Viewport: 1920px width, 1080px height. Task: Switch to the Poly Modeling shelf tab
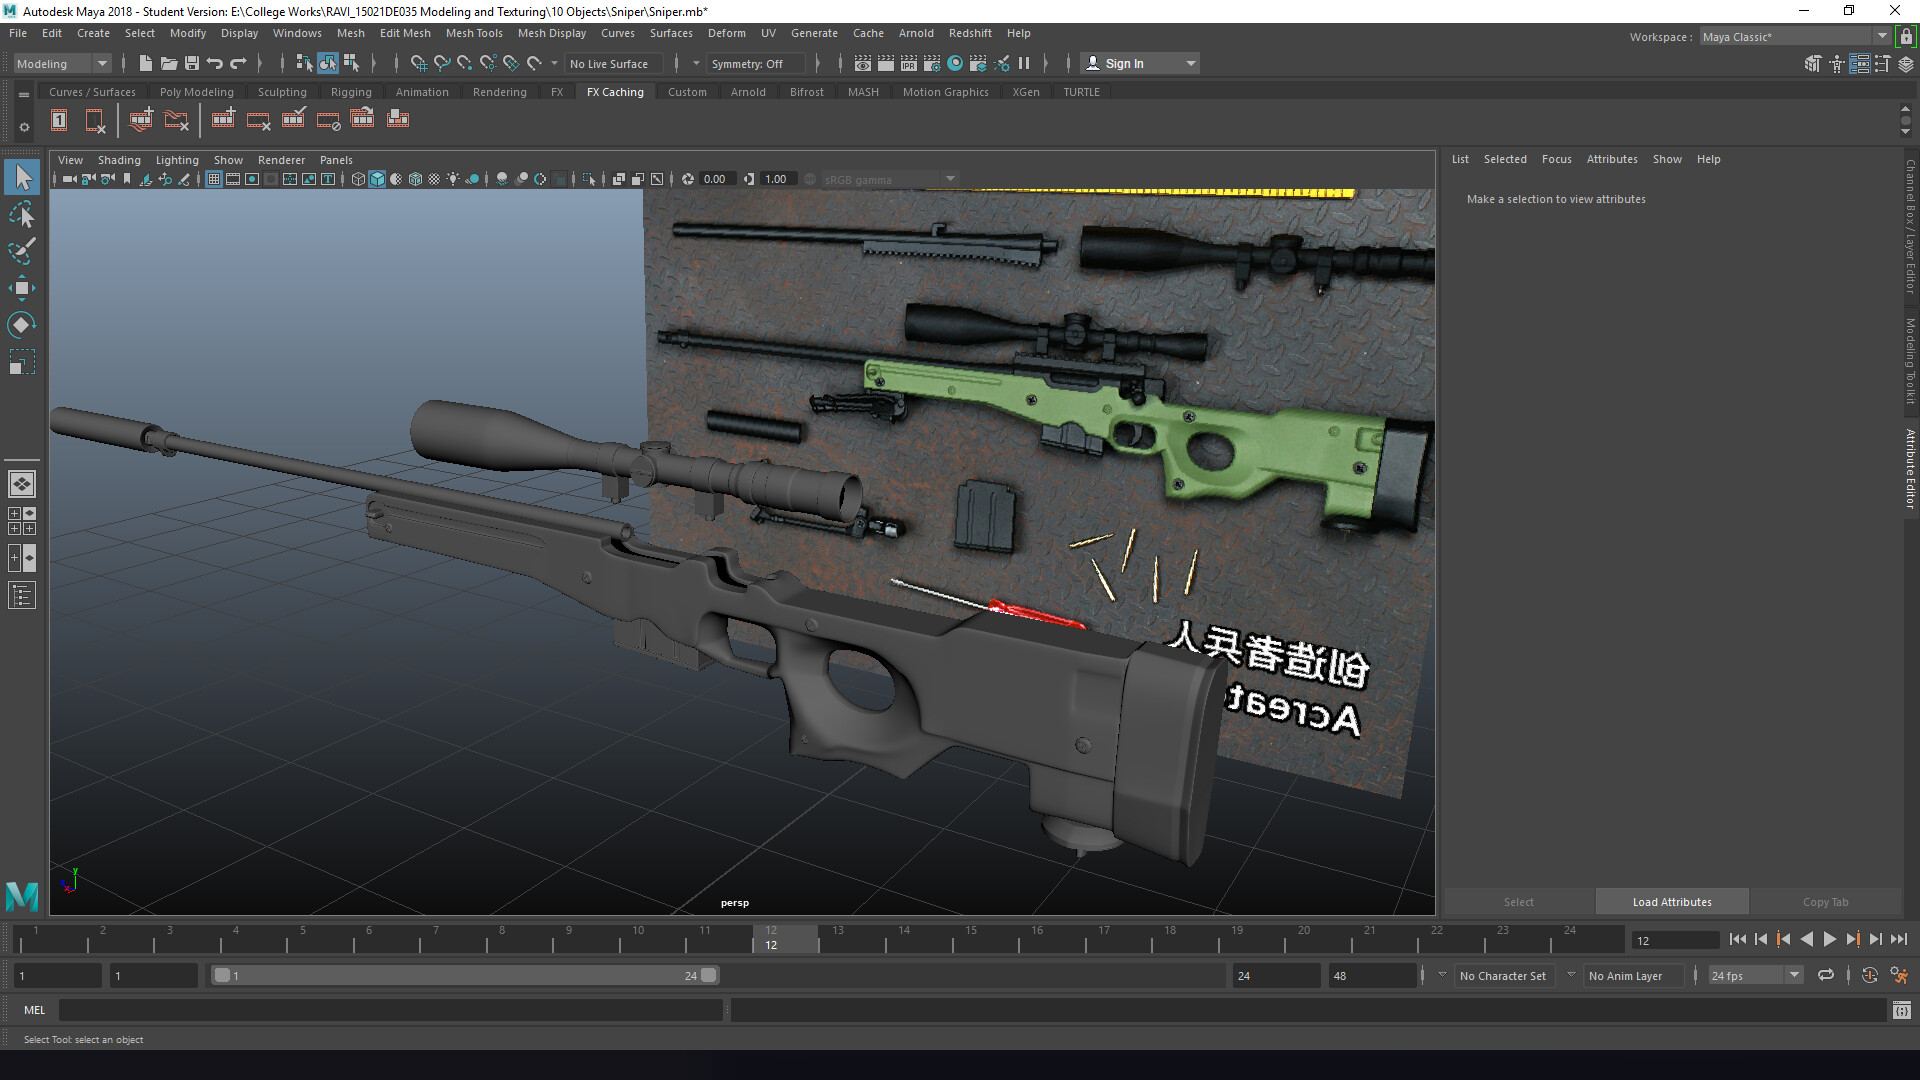pyautogui.click(x=197, y=91)
